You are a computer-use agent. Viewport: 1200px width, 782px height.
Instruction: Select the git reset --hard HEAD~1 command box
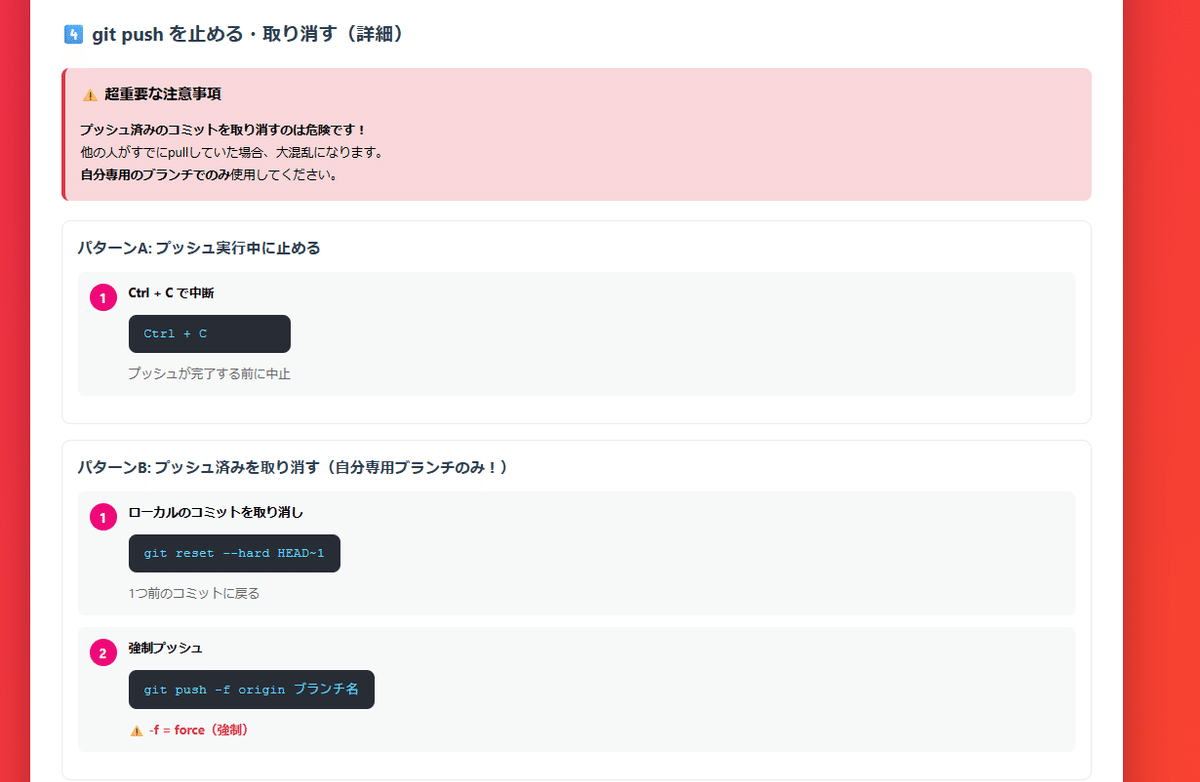coord(234,553)
